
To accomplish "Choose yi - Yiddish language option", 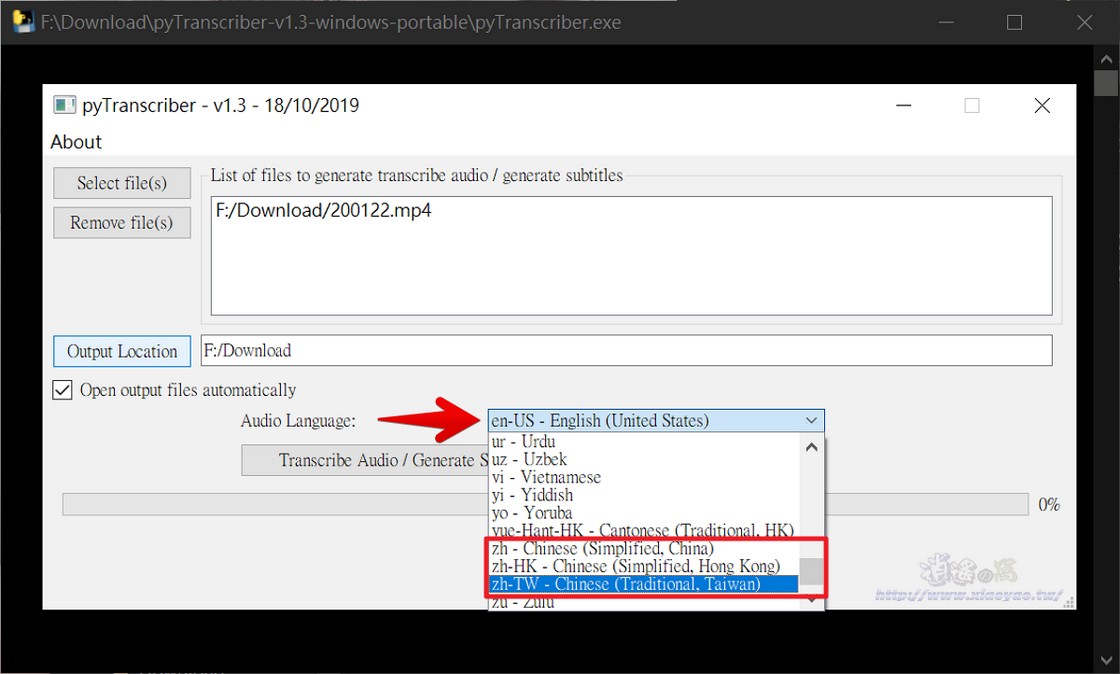I will (644, 495).
